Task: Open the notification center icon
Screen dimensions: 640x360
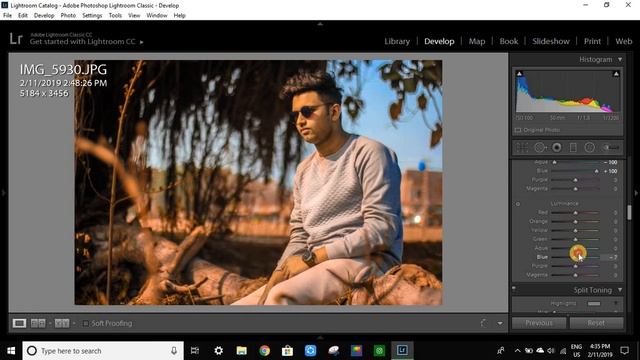Action: pyautogui.click(x=624, y=351)
